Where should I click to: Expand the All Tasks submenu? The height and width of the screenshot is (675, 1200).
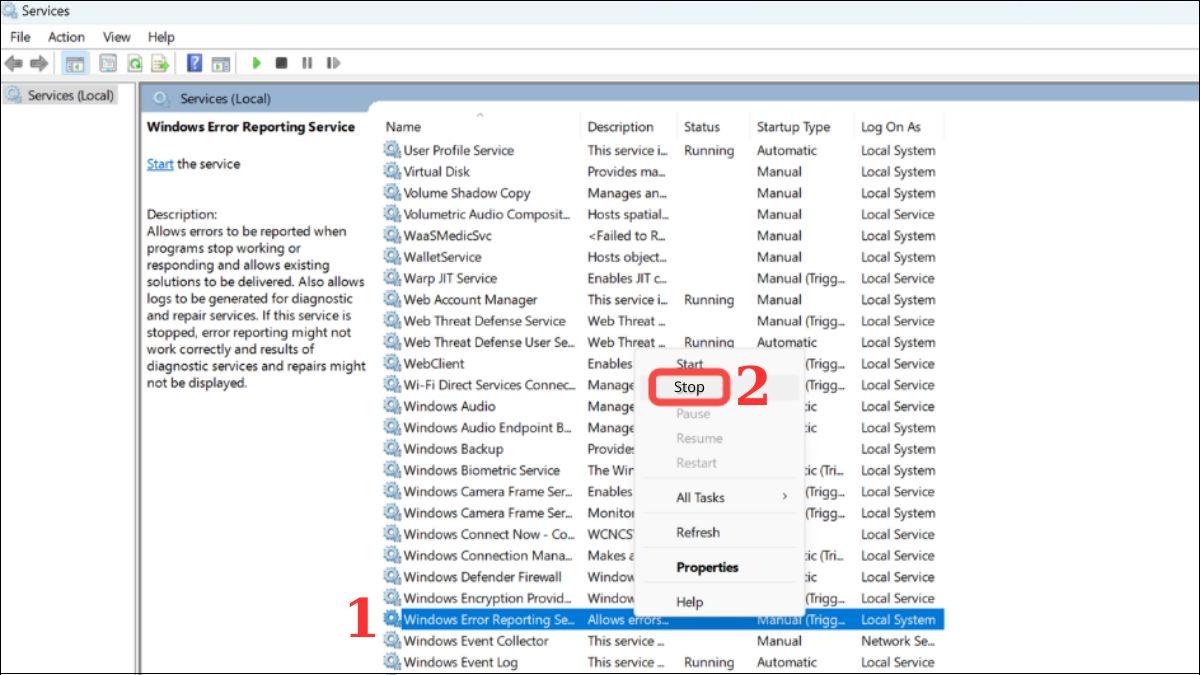(719, 497)
